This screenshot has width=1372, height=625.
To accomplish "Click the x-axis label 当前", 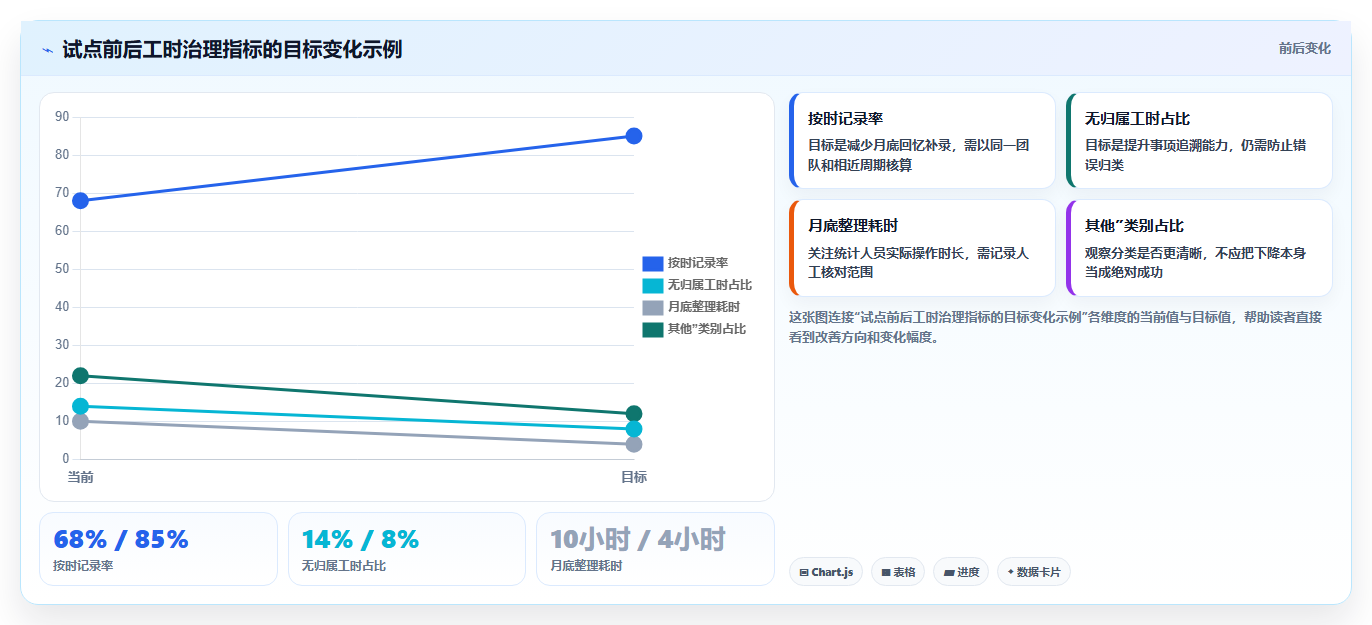I will [x=81, y=477].
